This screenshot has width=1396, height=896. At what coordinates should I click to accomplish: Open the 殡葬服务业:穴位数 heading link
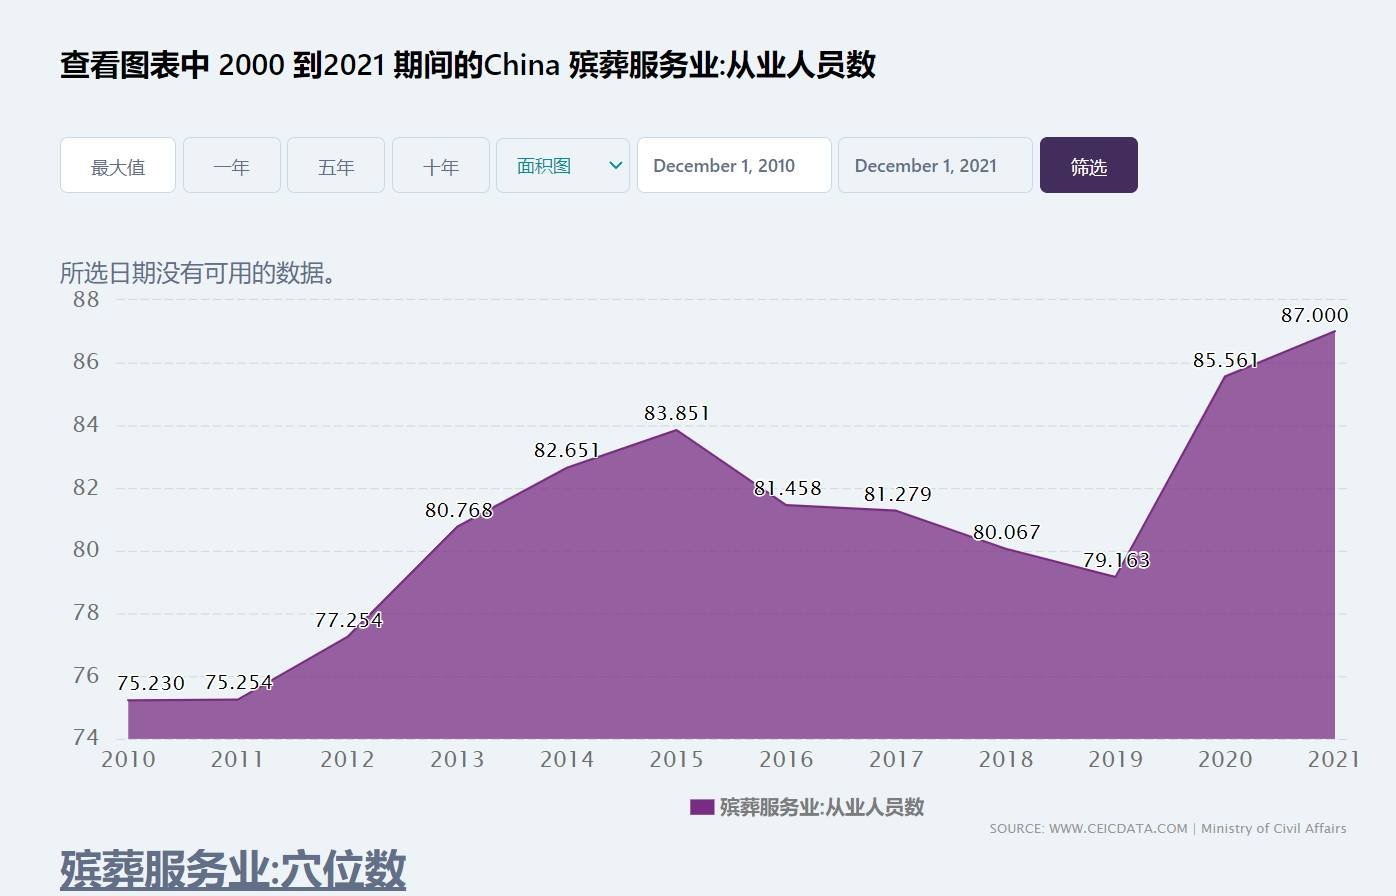click(233, 868)
